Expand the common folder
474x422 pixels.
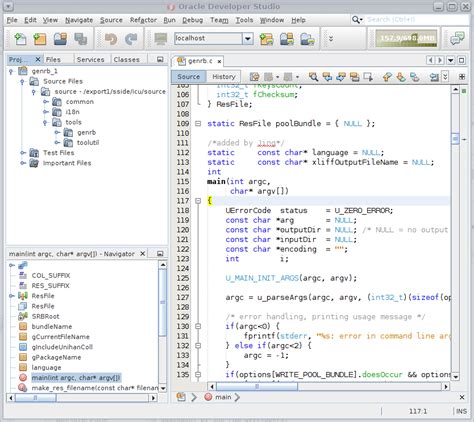pos(46,102)
